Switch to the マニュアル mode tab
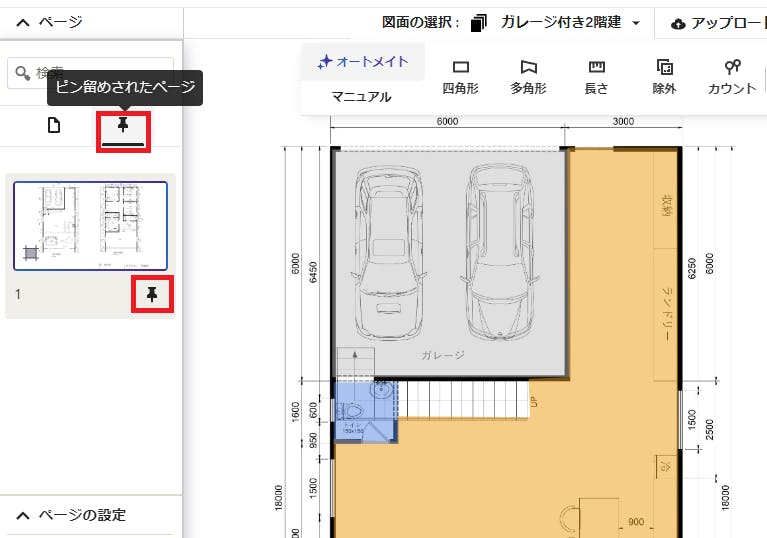This screenshot has height=538, width=767. (x=361, y=97)
